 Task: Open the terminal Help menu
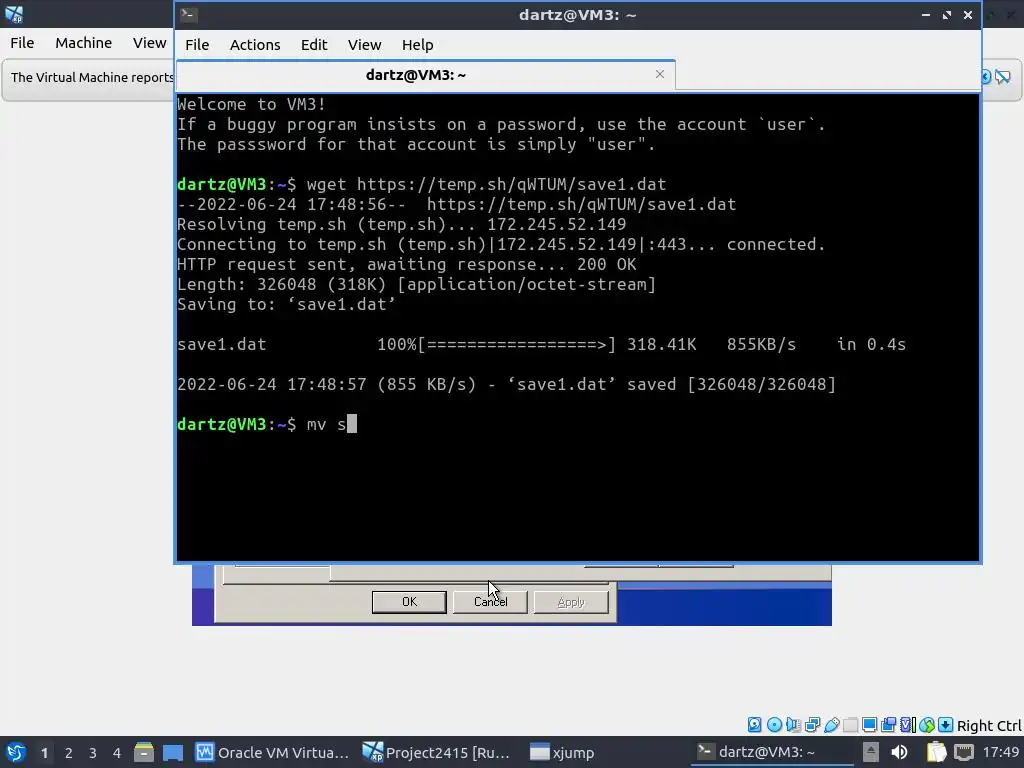(x=417, y=44)
